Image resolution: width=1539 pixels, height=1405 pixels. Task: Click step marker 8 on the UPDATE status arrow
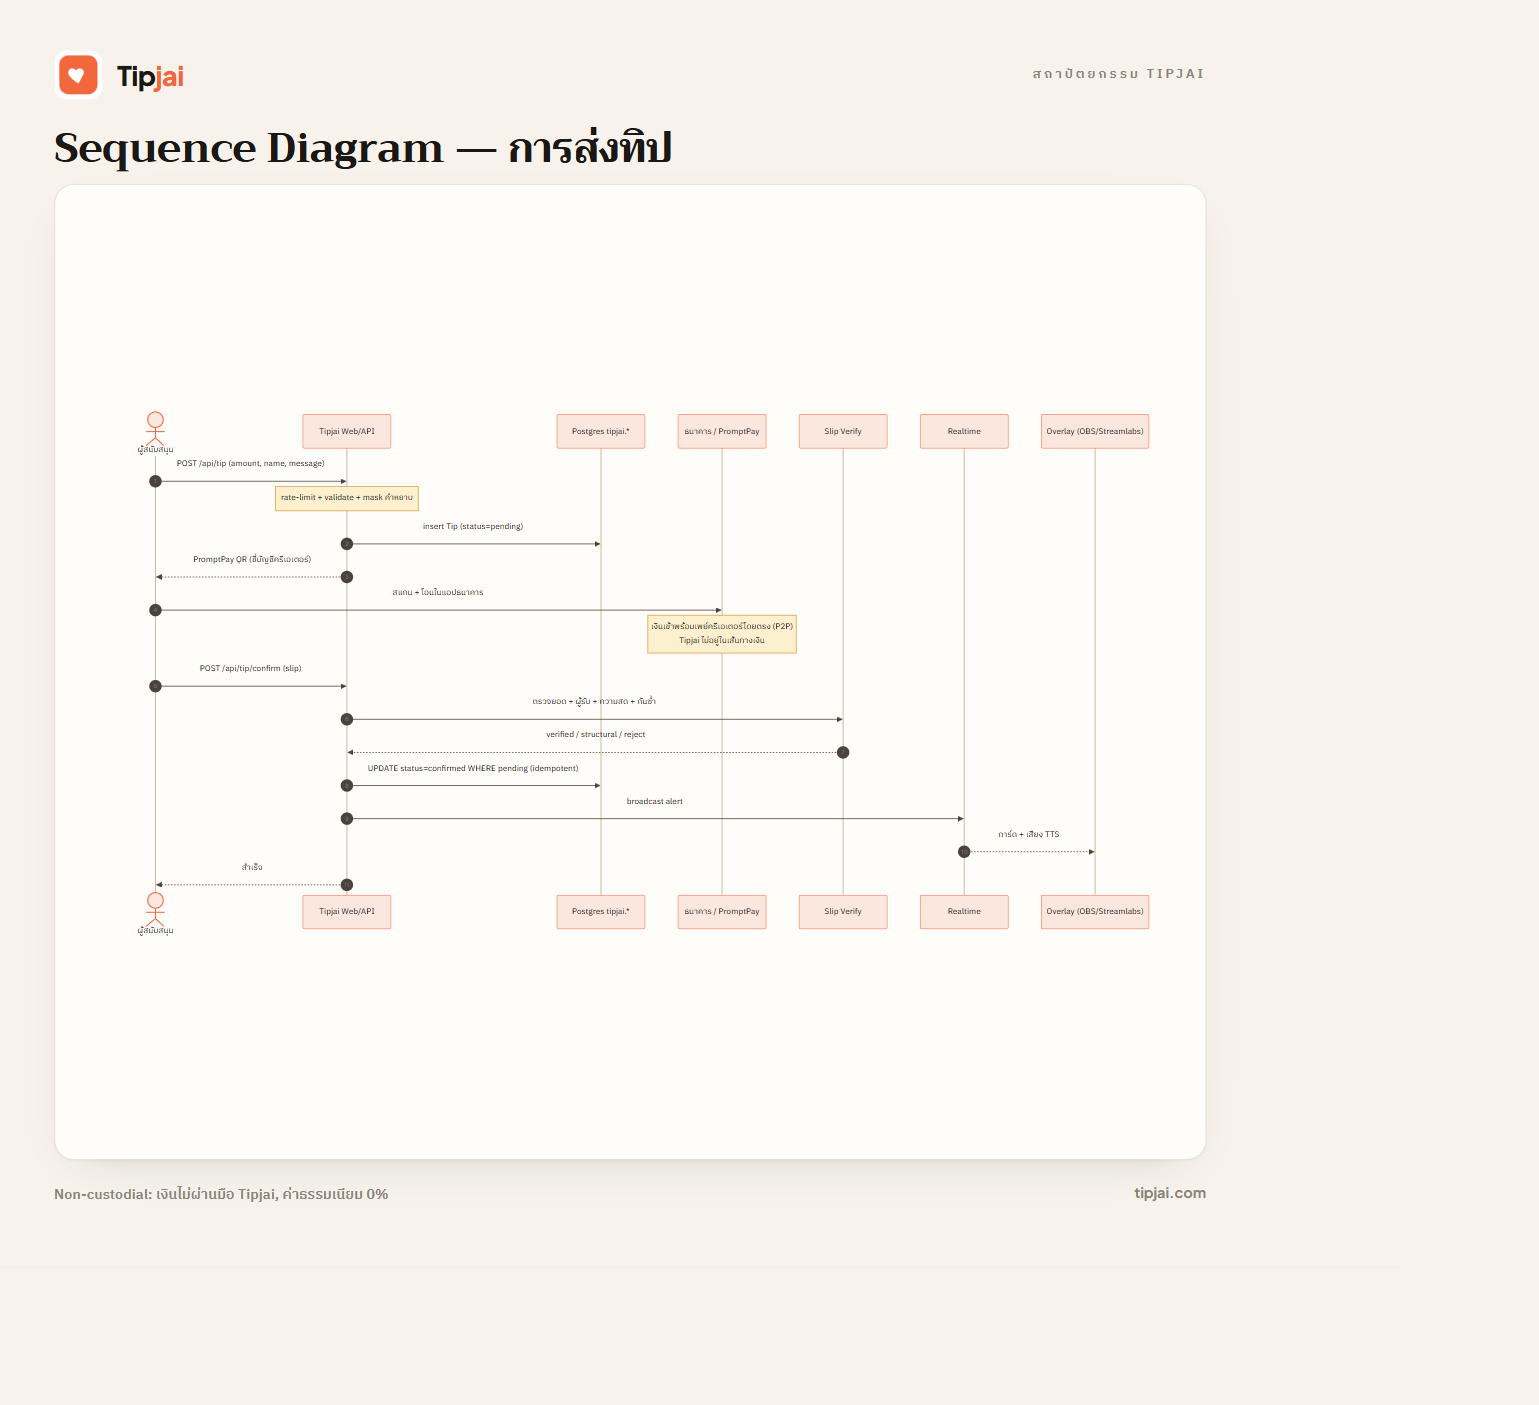[347, 786]
